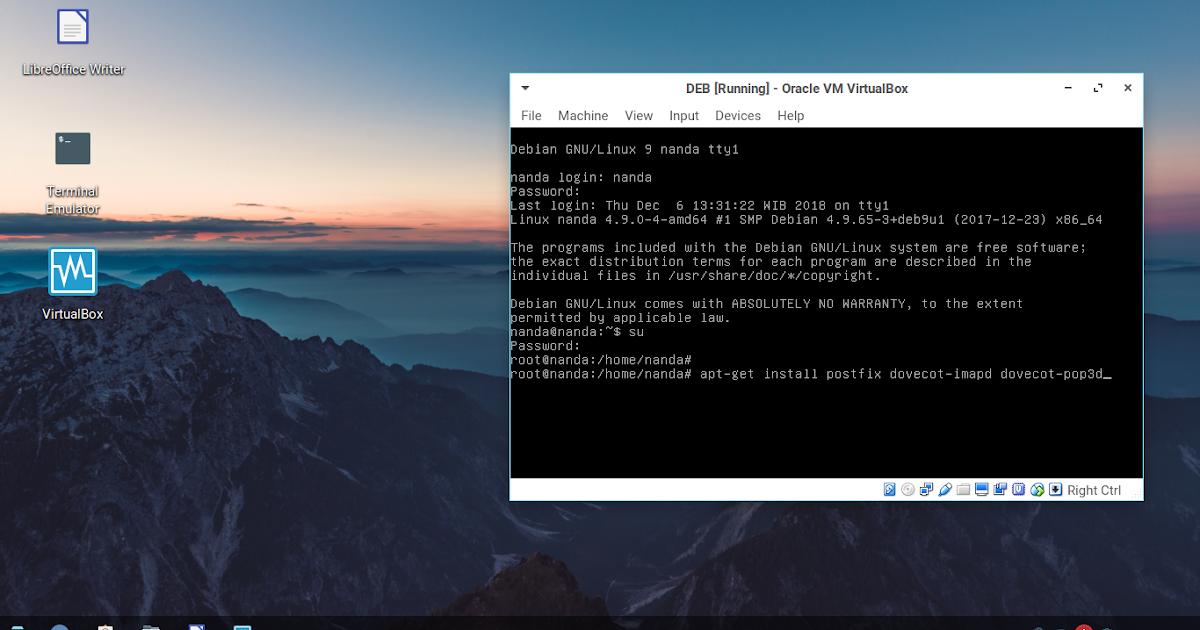Click the hard disk activity indicator

click(x=890, y=490)
